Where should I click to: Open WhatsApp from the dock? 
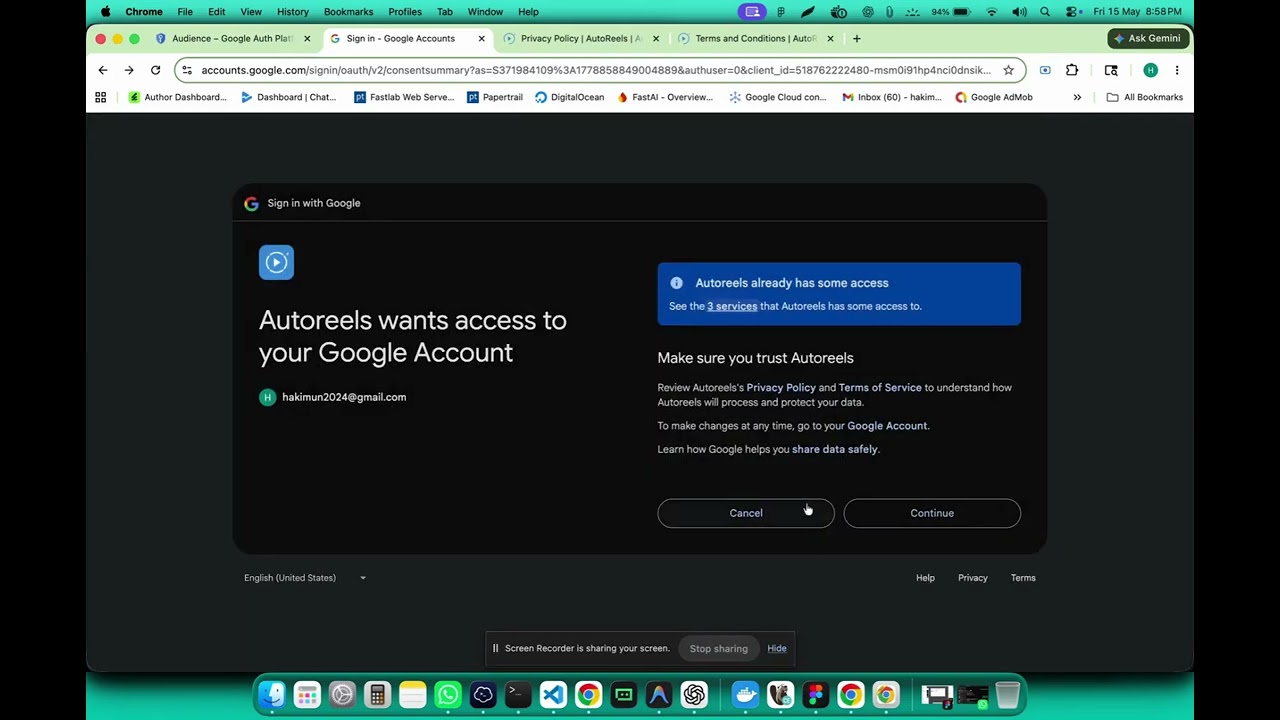[x=448, y=695]
